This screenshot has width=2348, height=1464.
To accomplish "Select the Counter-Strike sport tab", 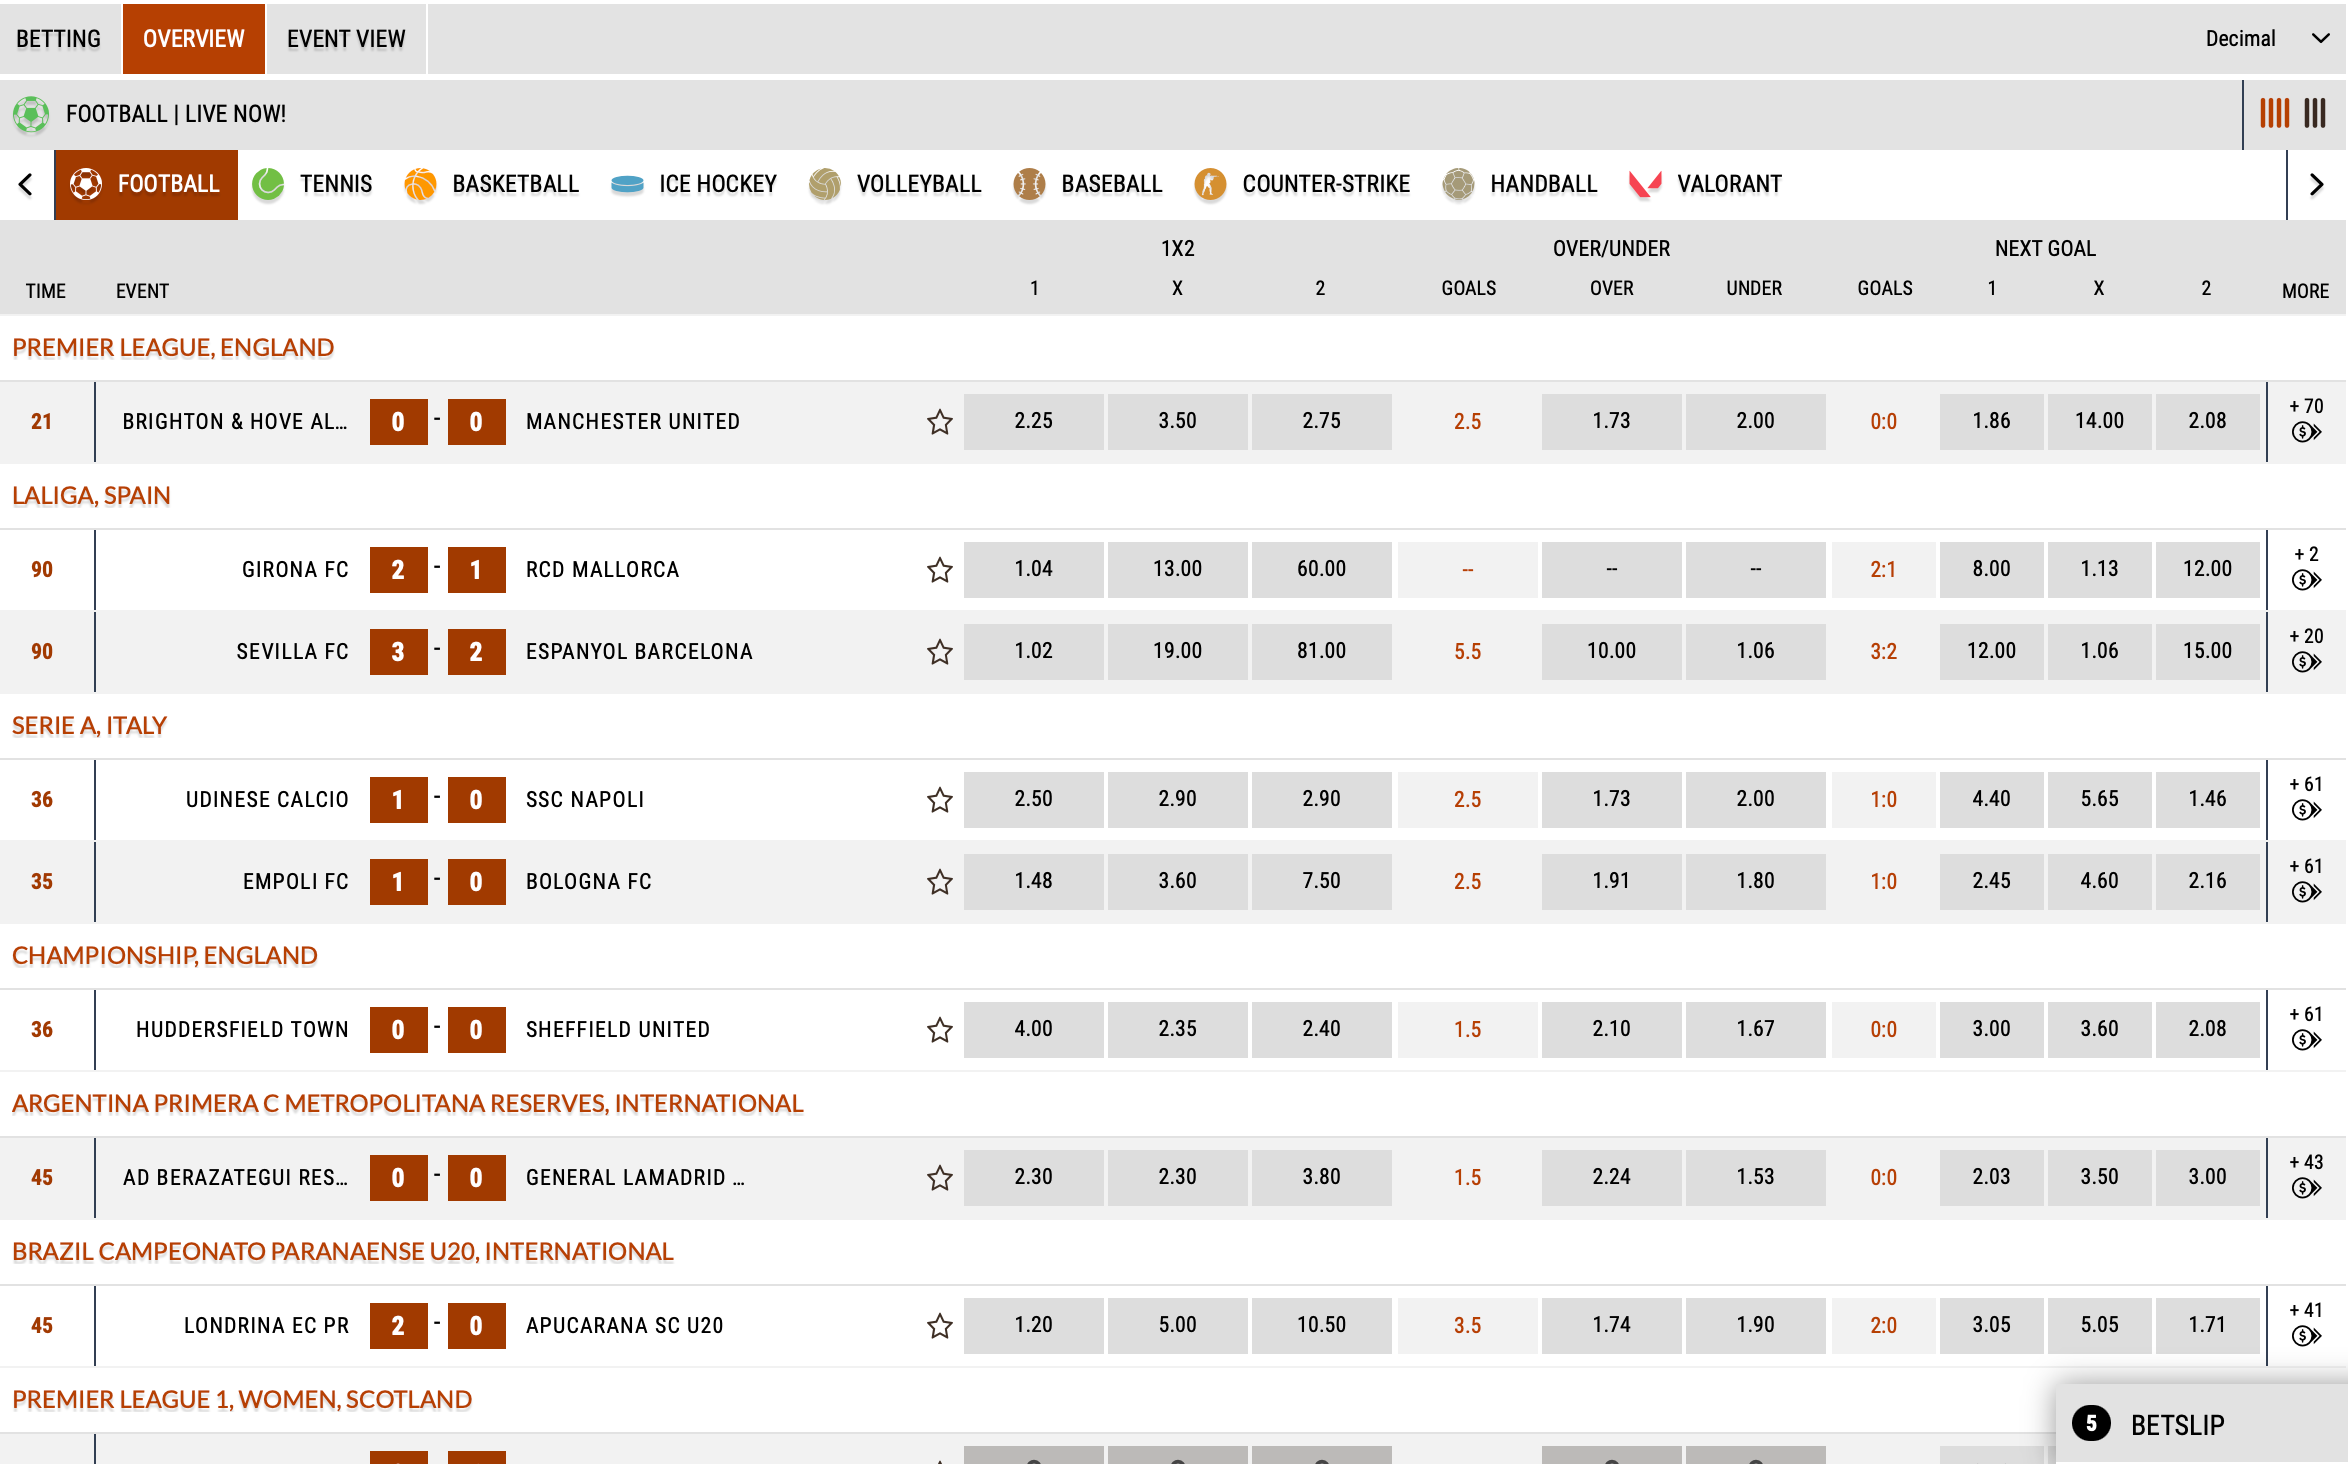I will point(1302,184).
